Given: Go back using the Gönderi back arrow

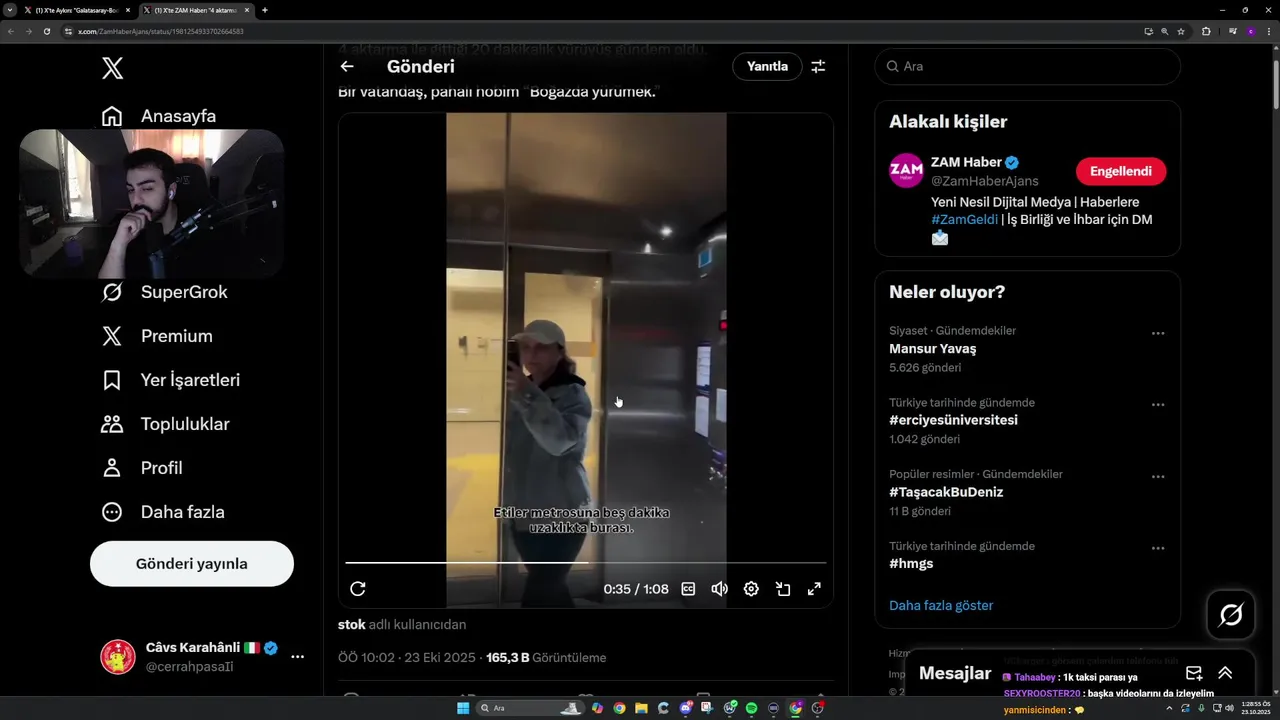Looking at the screenshot, I should (x=347, y=67).
